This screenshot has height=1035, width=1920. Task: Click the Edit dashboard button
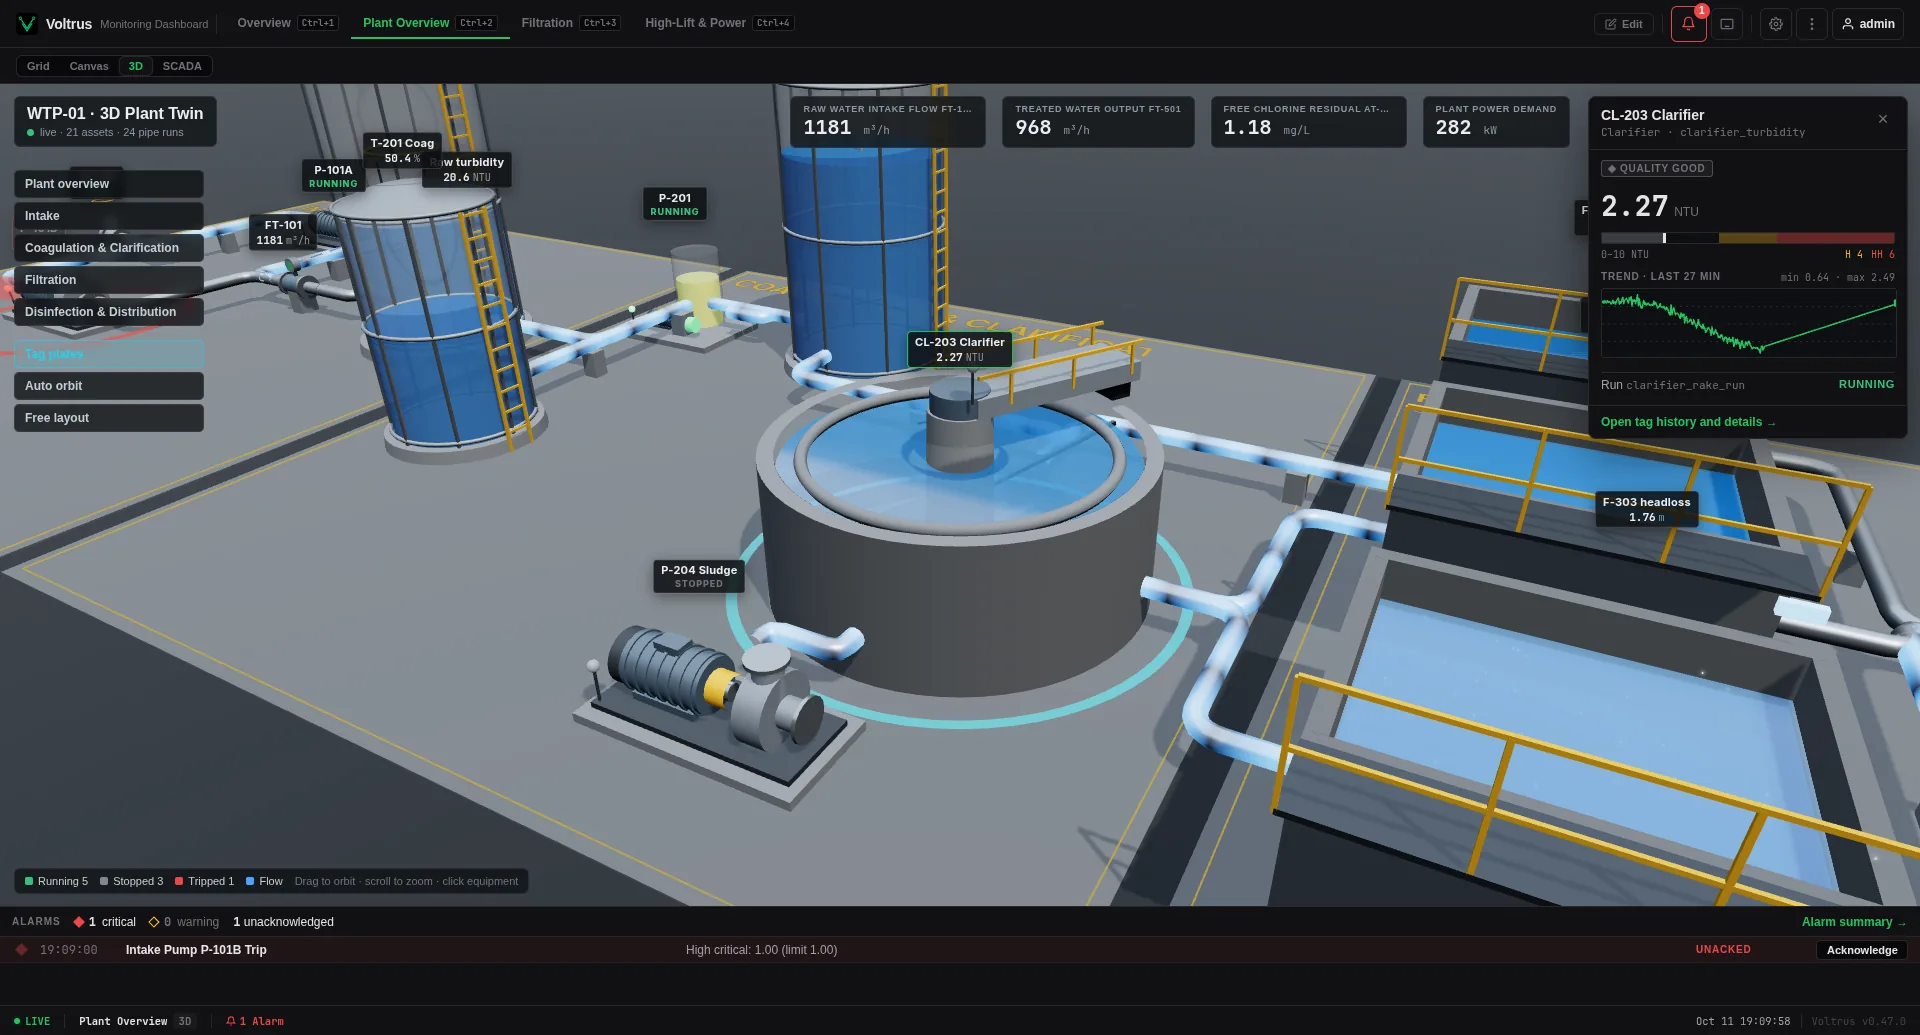(x=1624, y=24)
